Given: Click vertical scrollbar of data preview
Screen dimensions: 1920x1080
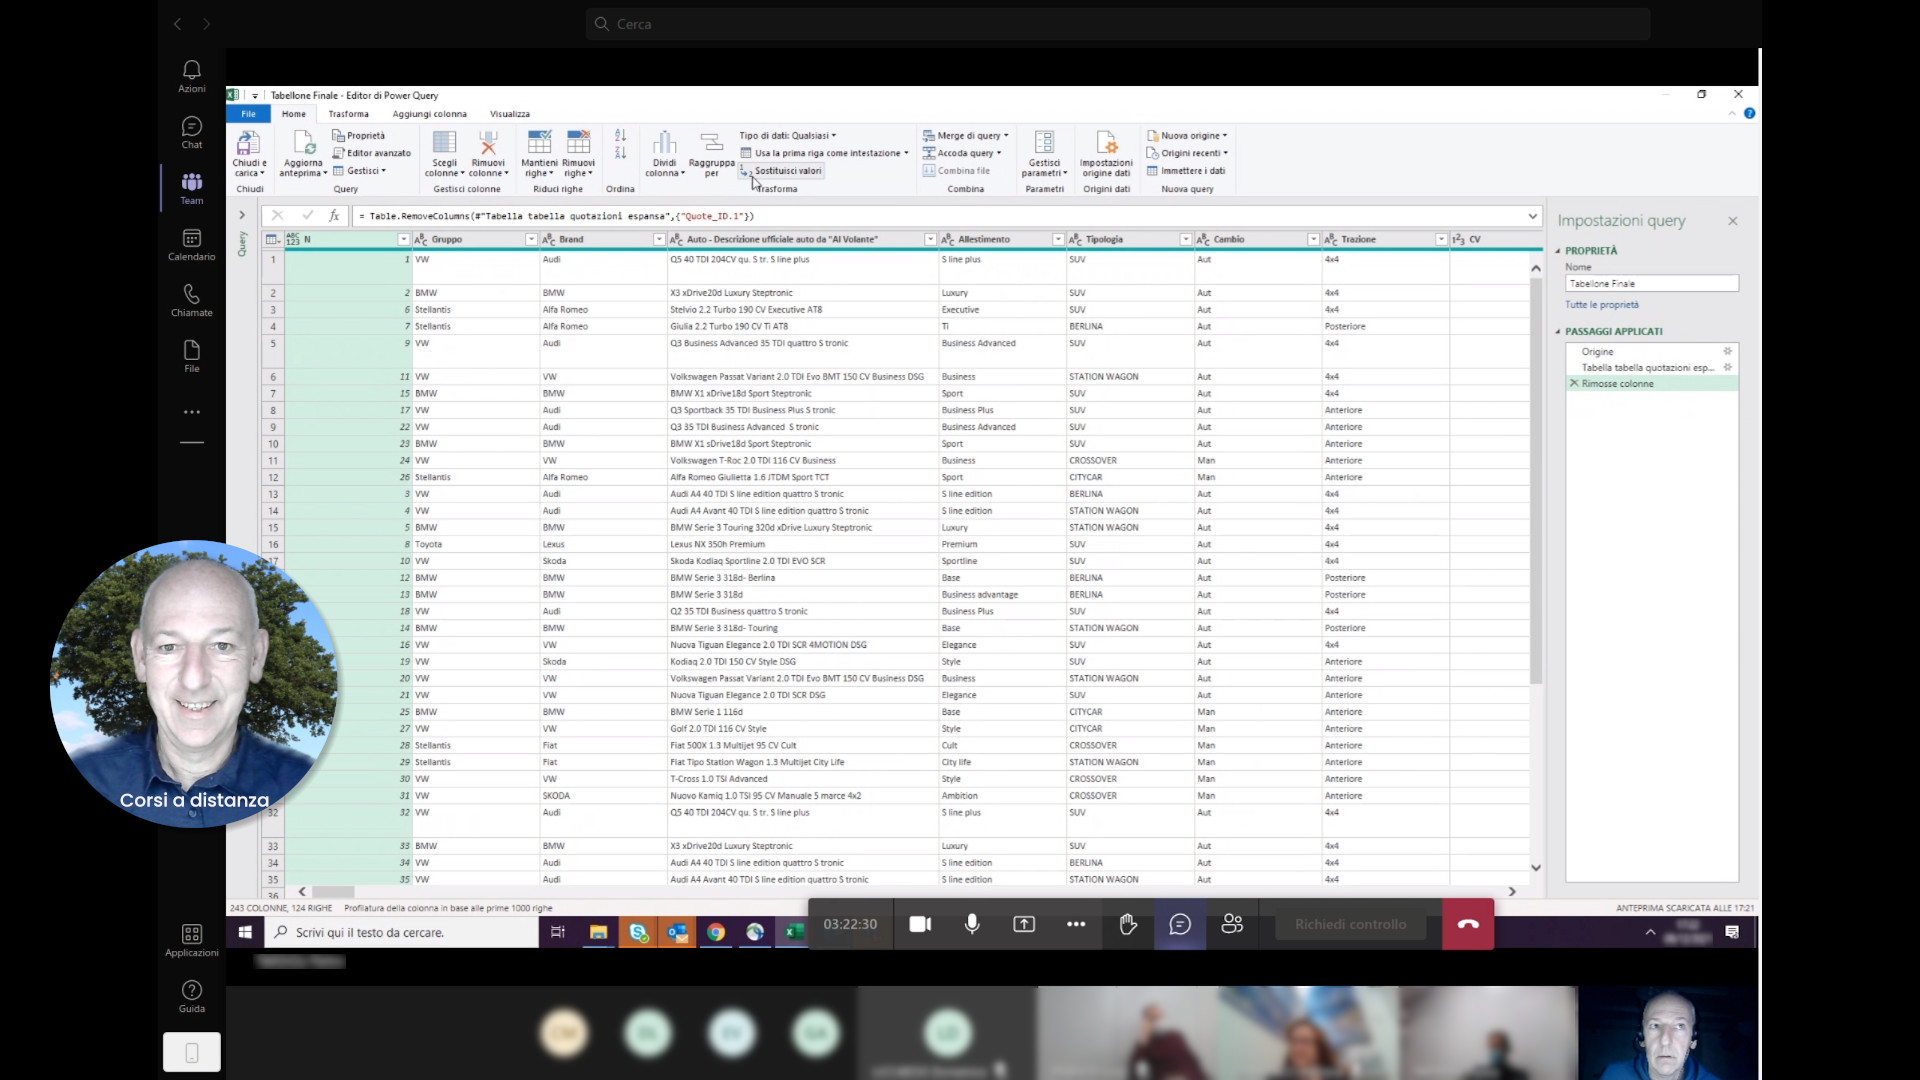Looking at the screenshot, I should (1536, 480).
